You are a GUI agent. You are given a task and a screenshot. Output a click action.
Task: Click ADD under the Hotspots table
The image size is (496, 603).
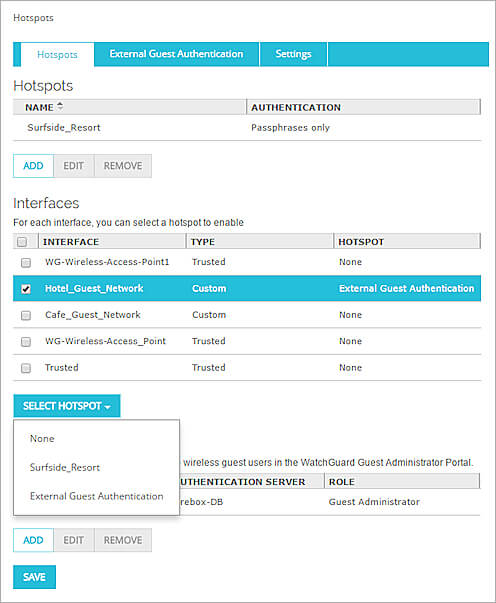coord(33,166)
